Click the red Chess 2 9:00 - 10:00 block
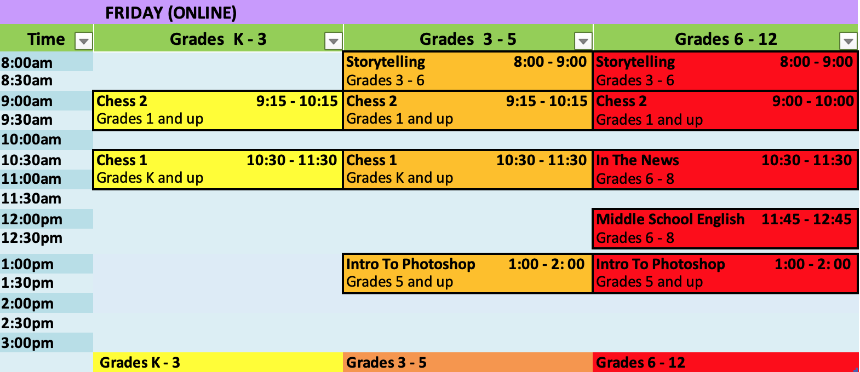 pos(726,110)
